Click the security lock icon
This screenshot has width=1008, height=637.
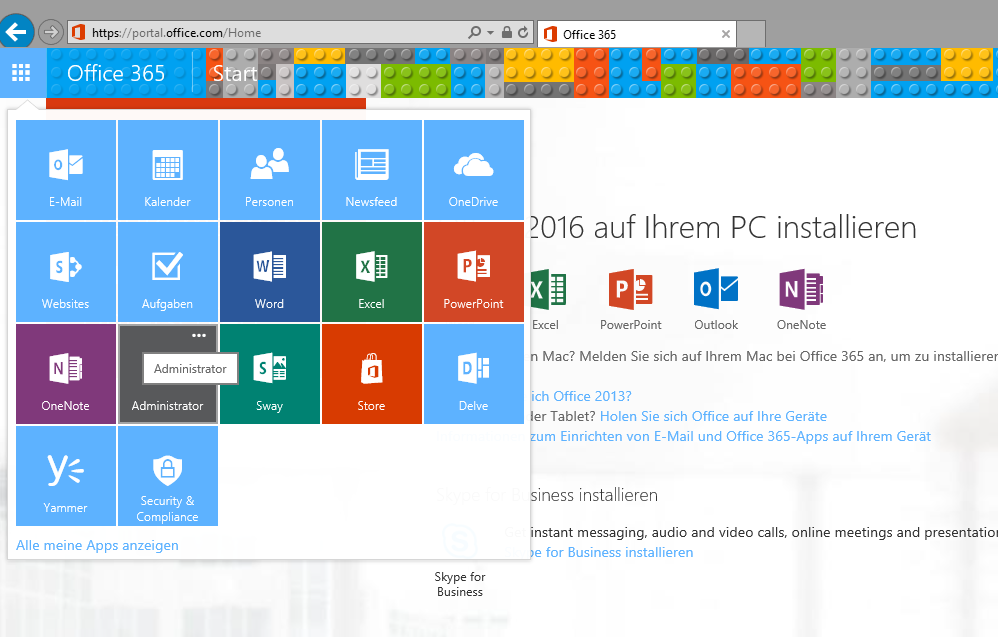507,32
